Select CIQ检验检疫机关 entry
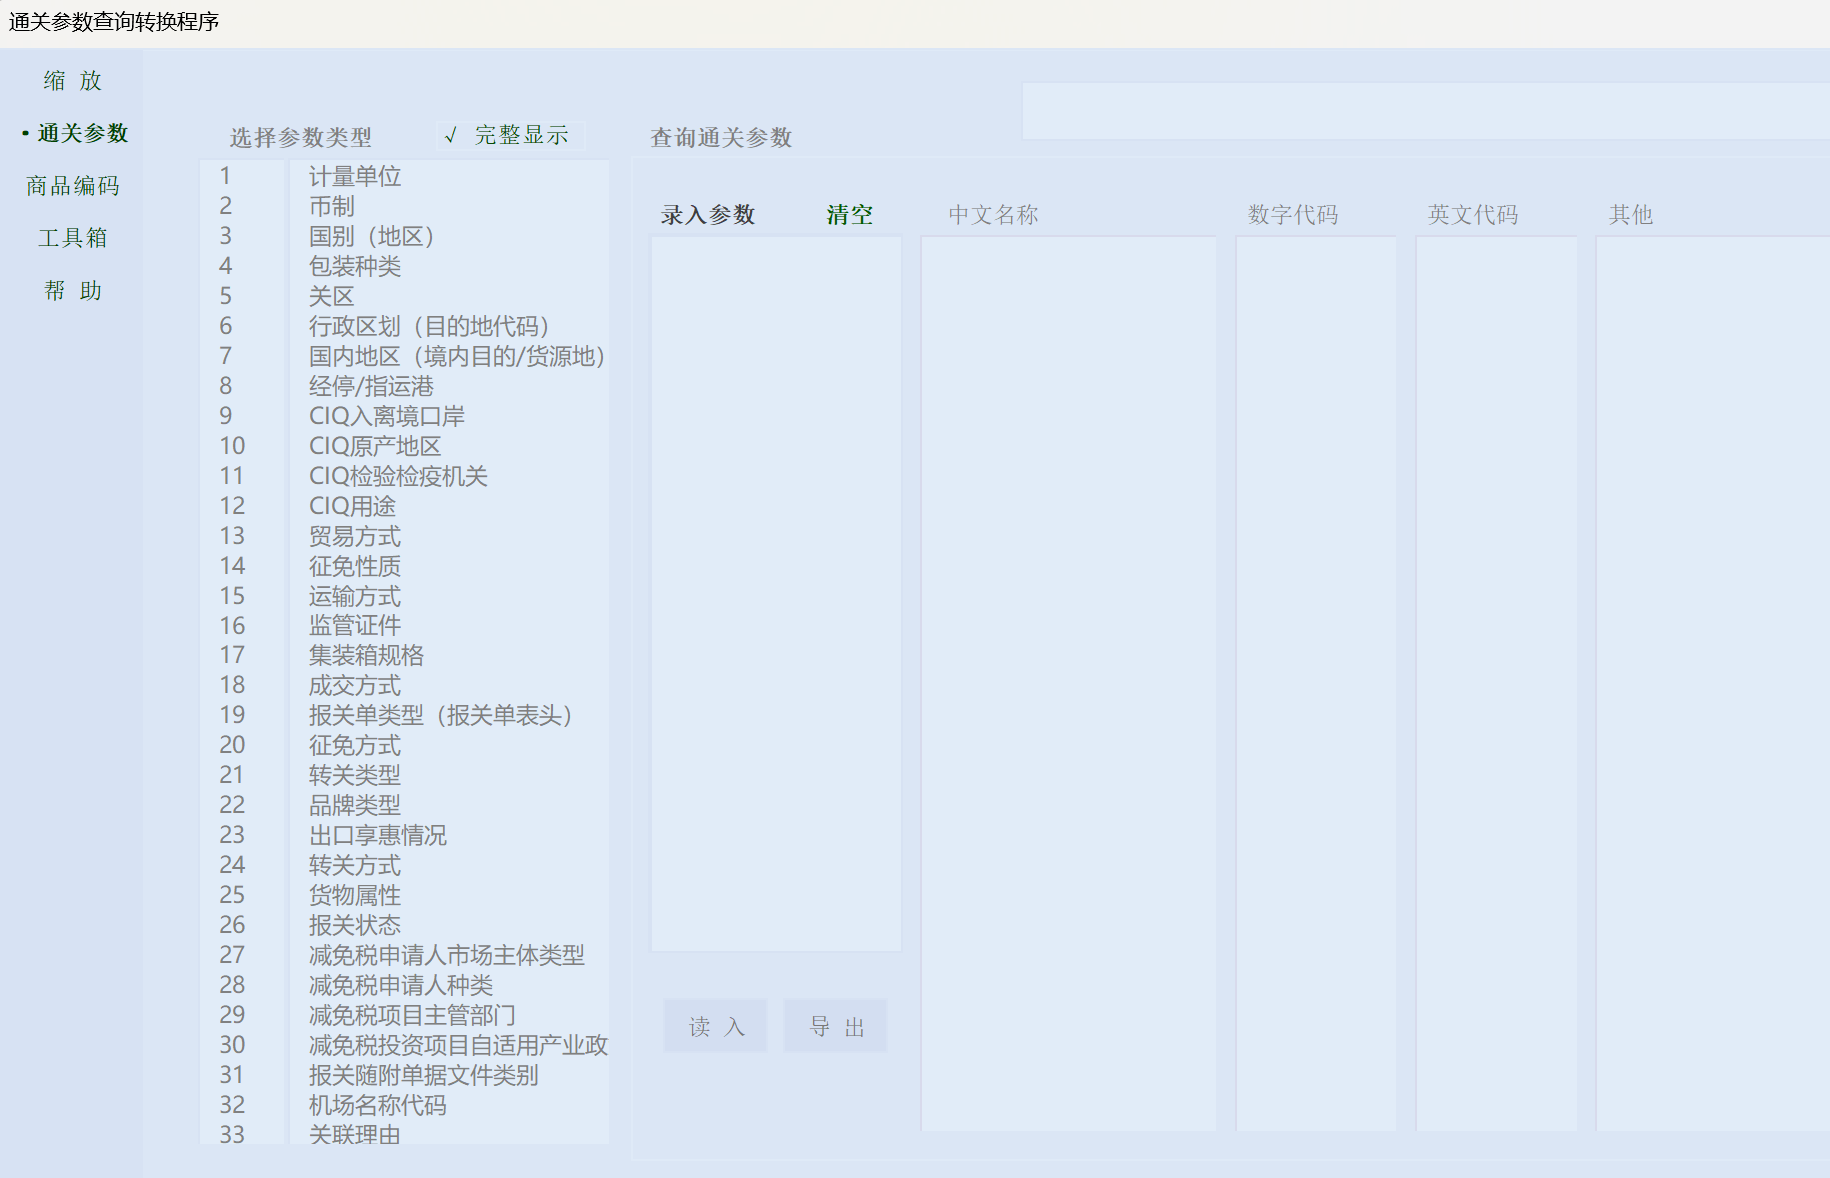Image resolution: width=1830 pixels, height=1178 pixels. click(398, 477)
